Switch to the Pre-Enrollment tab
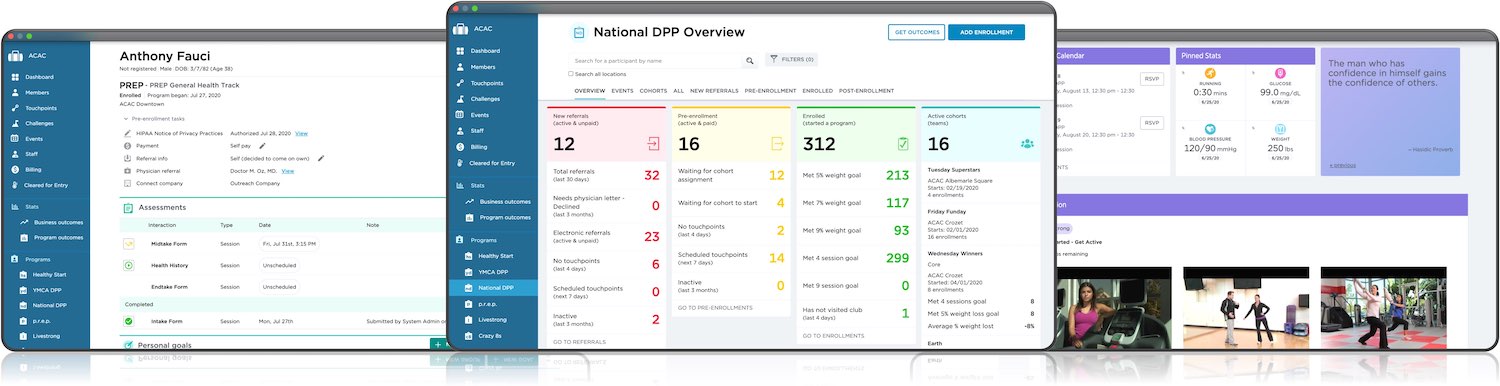 pyautogui.click(x=770, y=91)
